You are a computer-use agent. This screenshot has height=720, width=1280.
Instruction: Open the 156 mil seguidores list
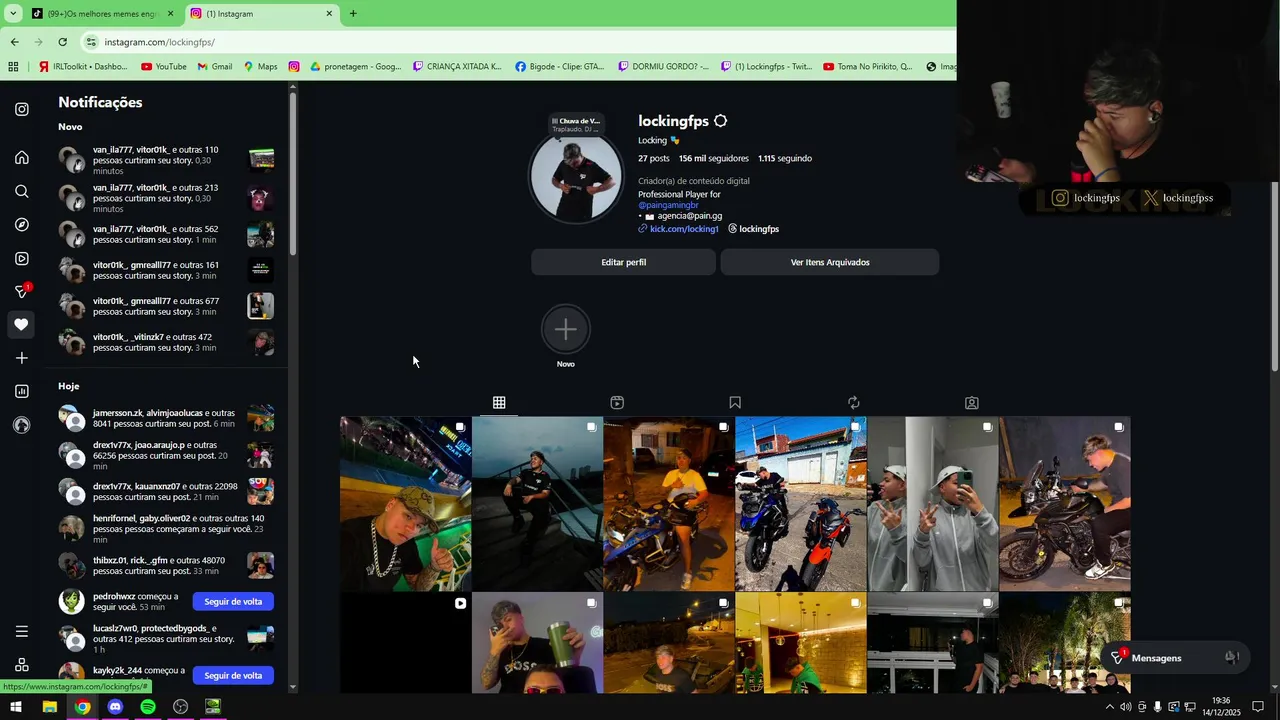click(713, 158)
